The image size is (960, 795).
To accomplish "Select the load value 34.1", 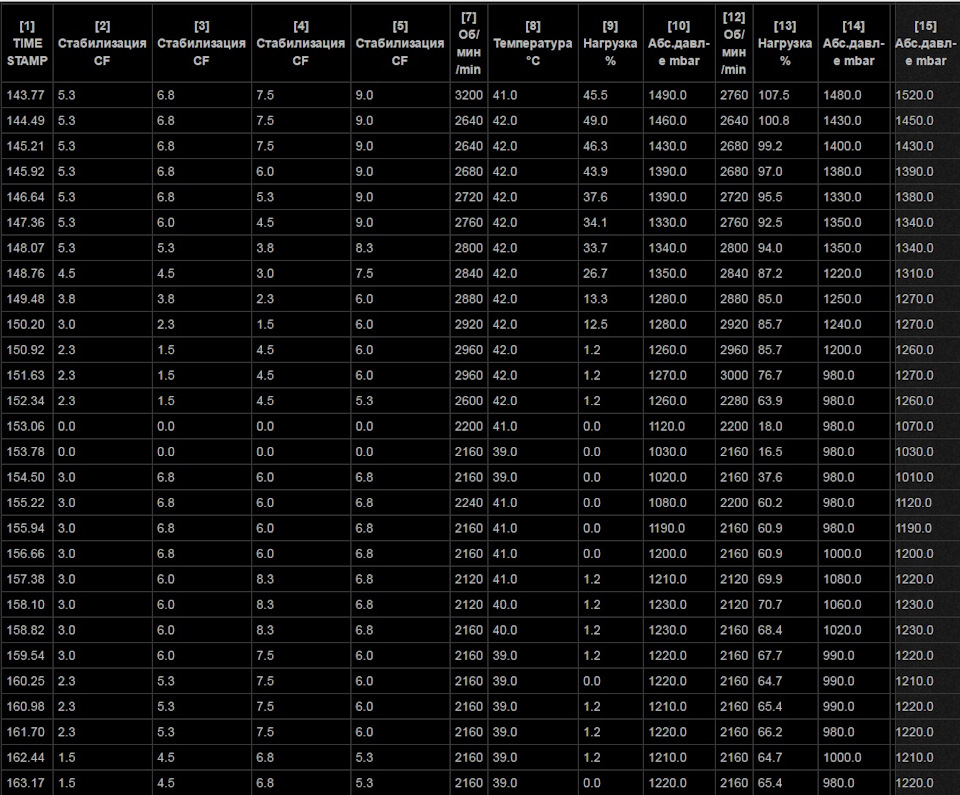I will [x=595, y=222].
